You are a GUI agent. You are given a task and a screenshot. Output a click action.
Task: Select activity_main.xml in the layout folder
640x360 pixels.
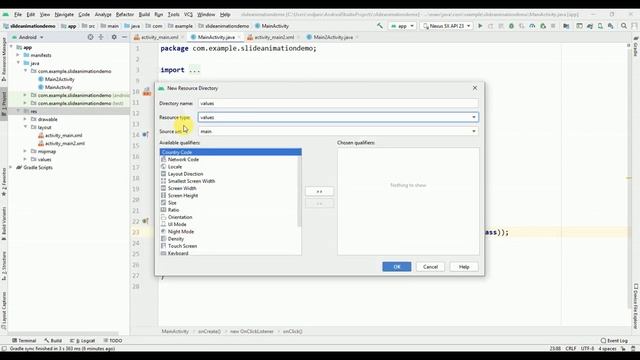(x=63, y=135)
